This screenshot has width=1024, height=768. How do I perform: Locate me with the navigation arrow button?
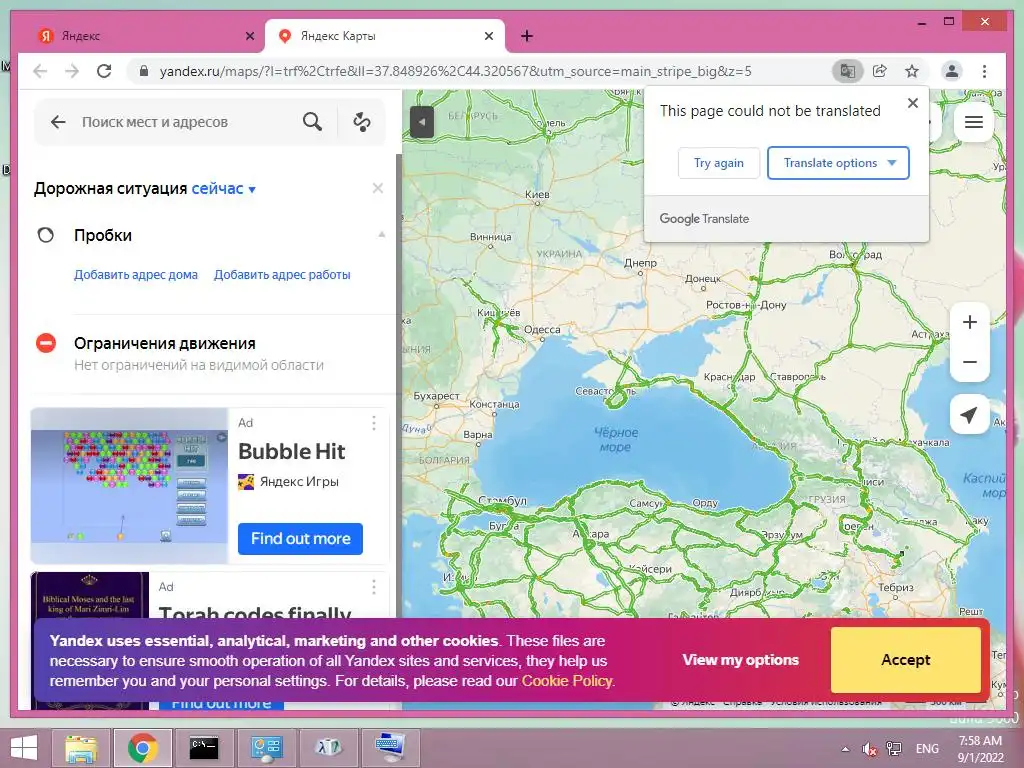[x=969, y=414]
